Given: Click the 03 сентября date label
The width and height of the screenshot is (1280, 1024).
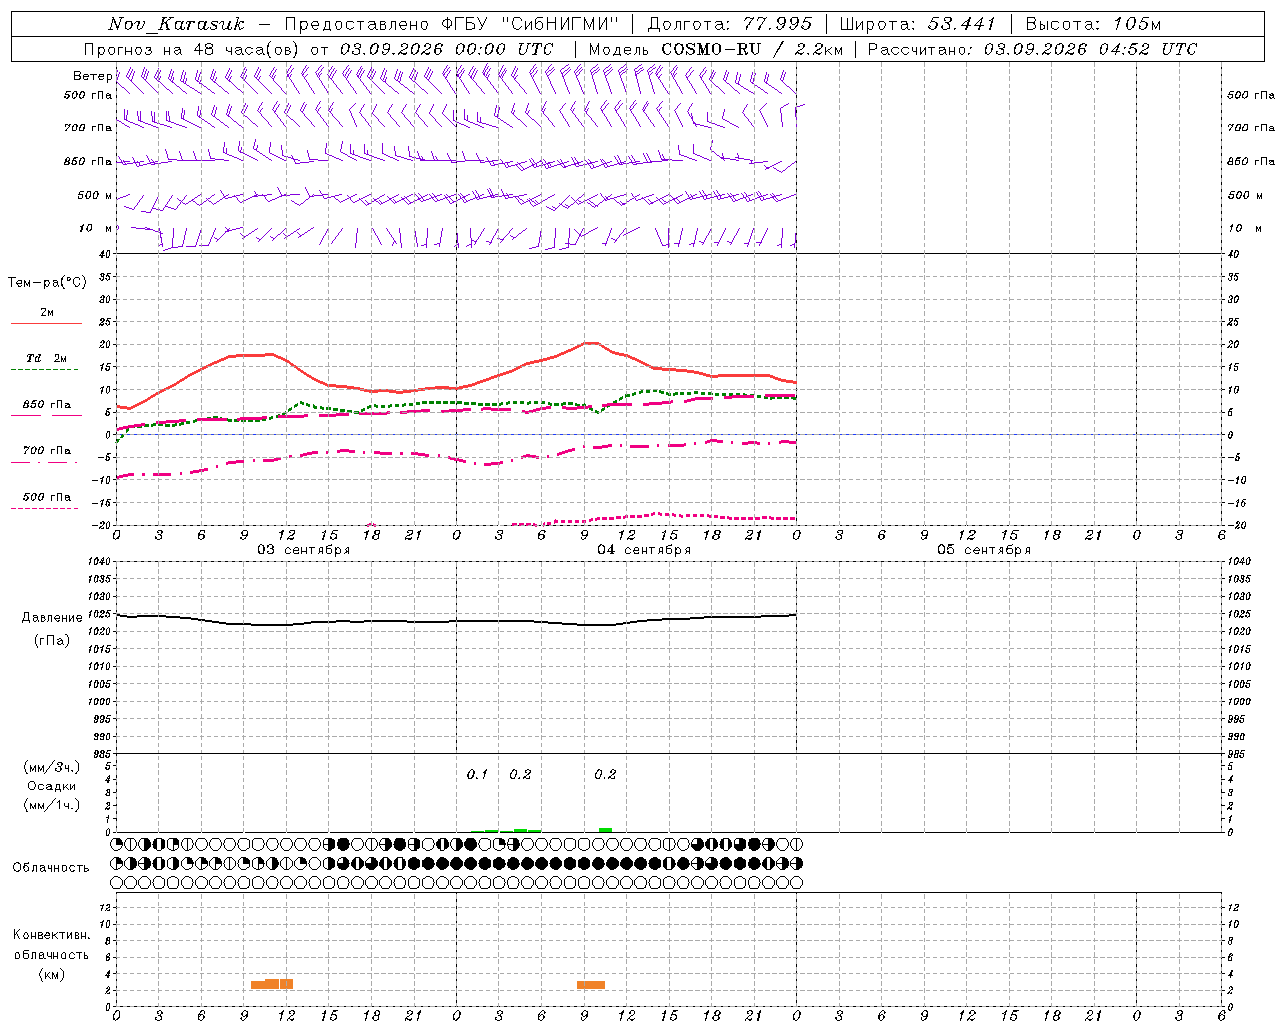Looking at the screenshot, I should (x=304, y=549).
